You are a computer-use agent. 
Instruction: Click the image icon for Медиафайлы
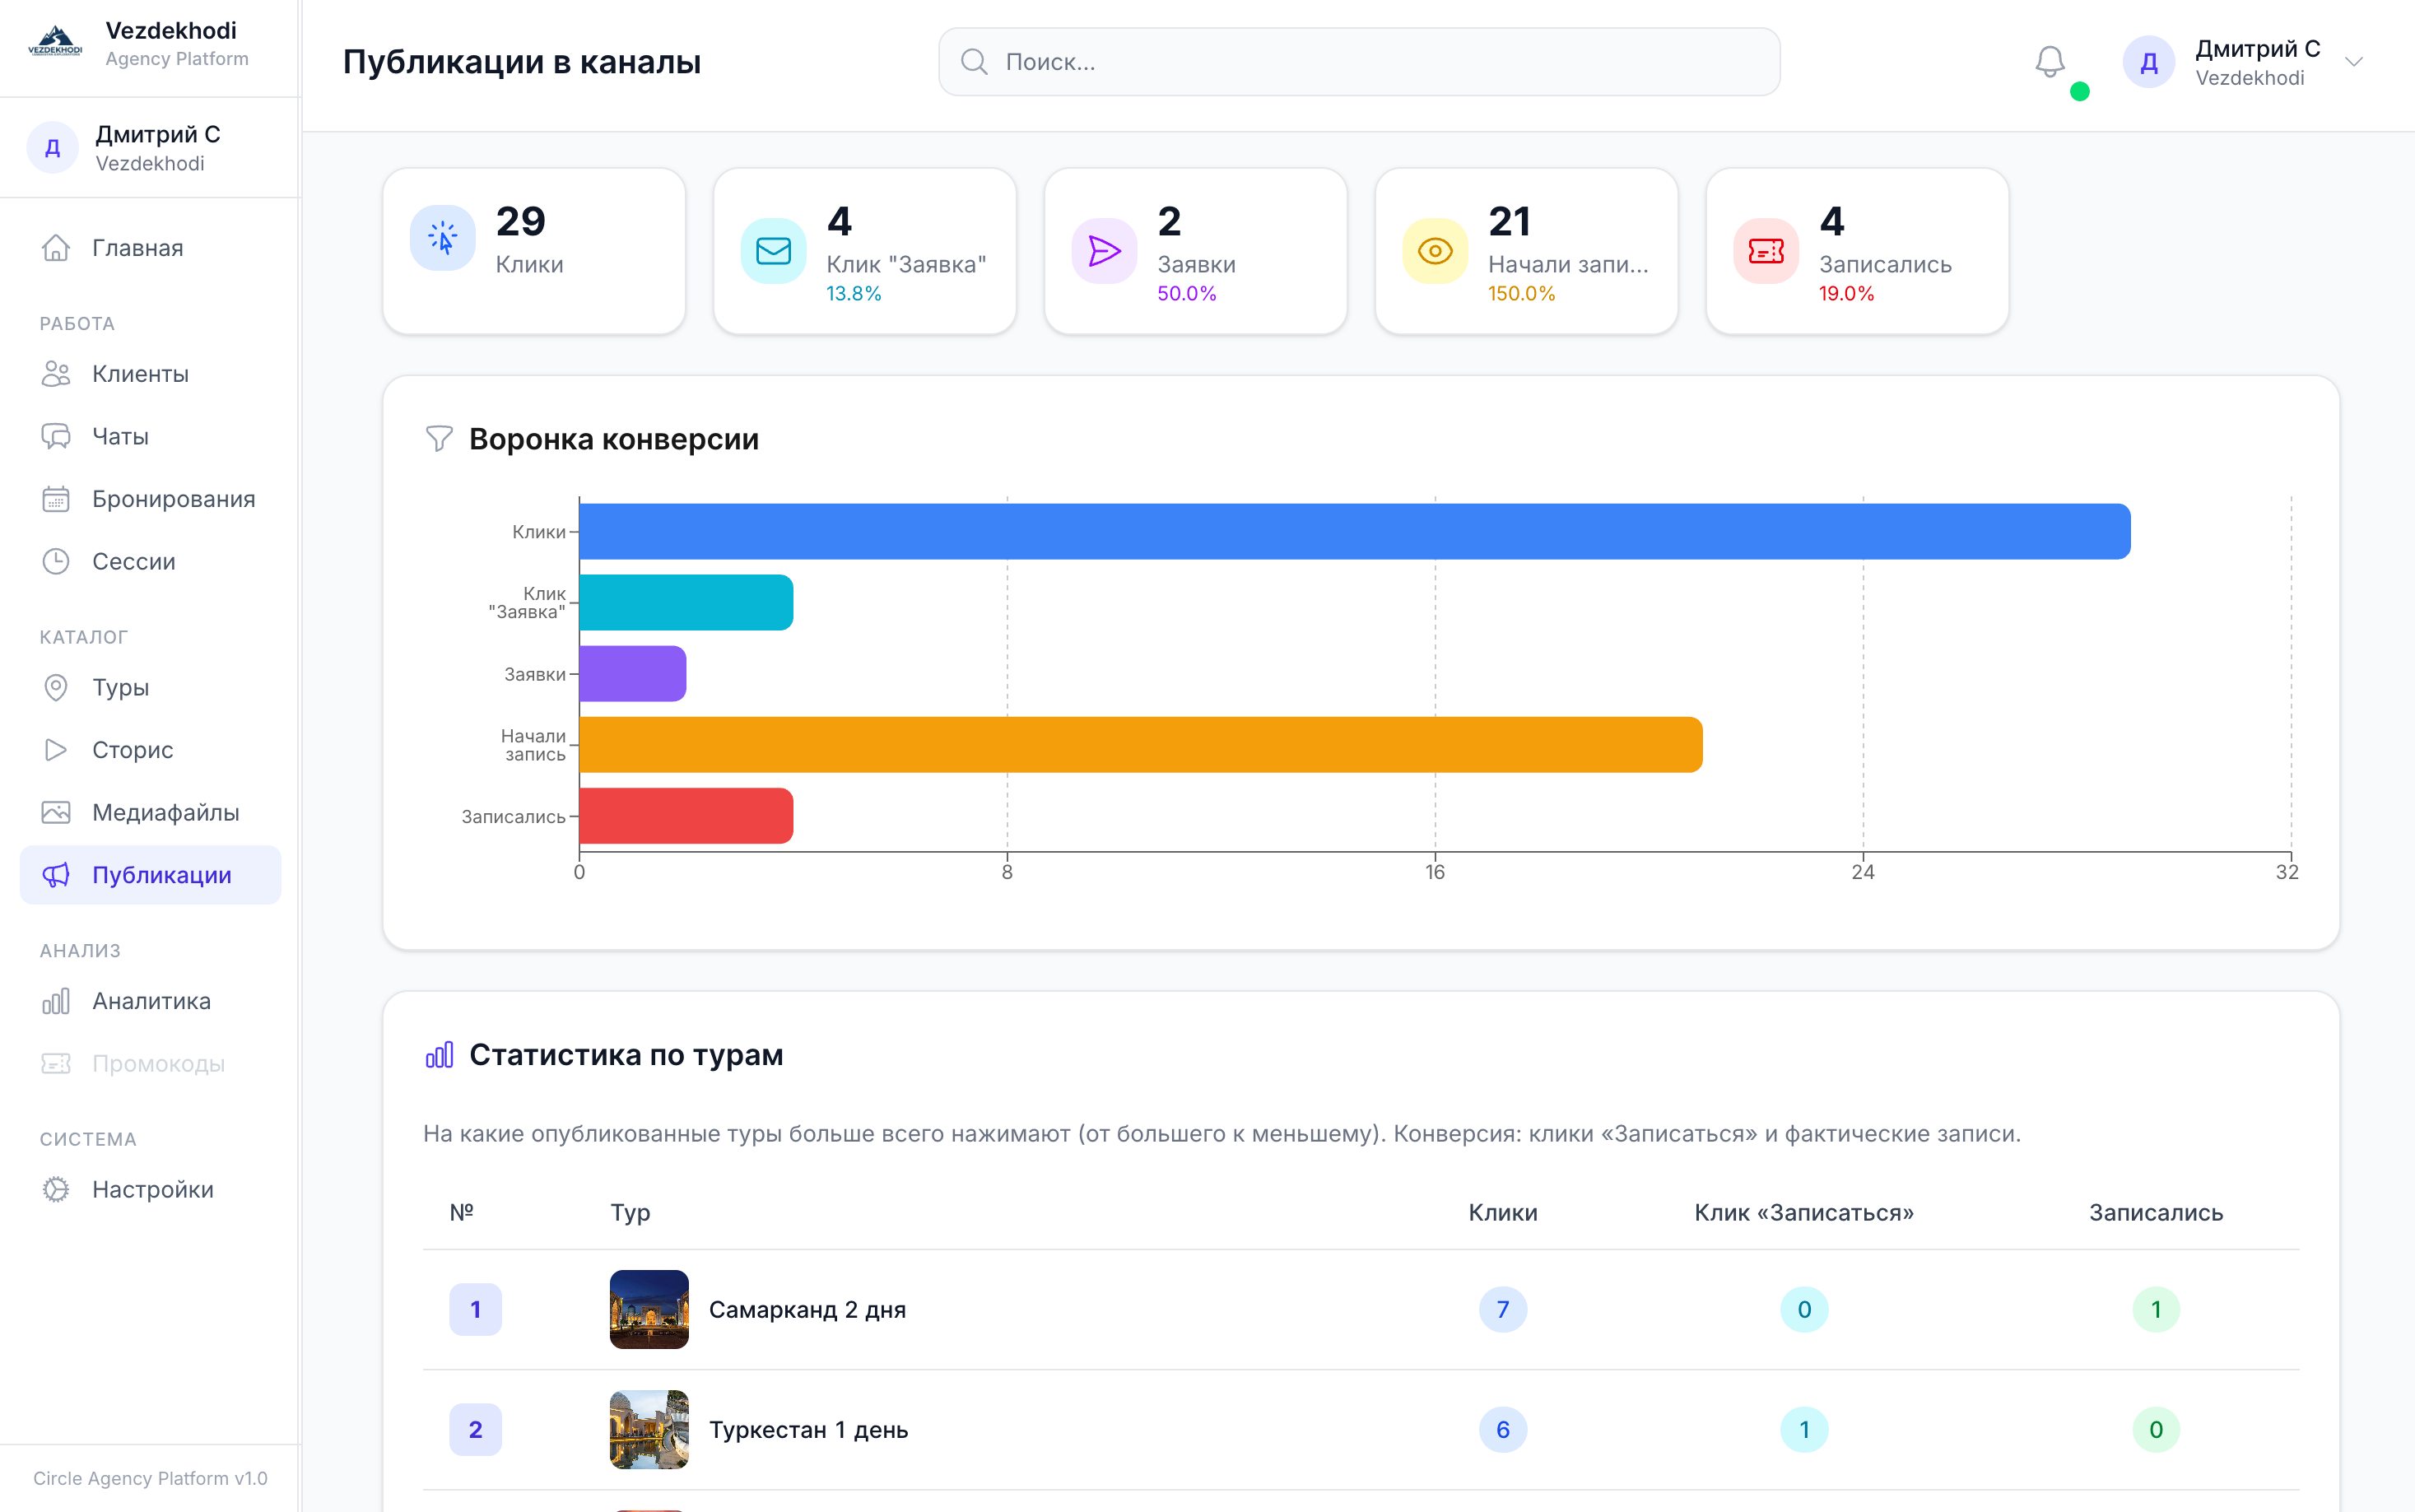pos(56,812)
